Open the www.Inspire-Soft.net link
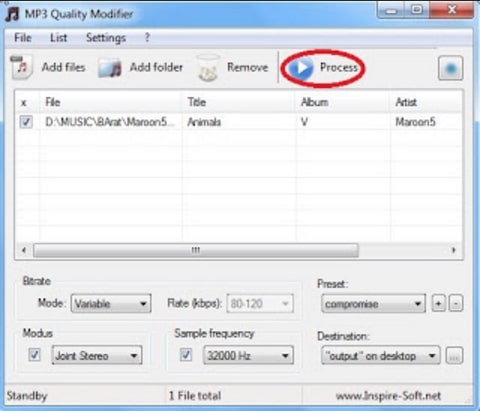This screenshot has width=480, height=411. click(x=388, y=396)
